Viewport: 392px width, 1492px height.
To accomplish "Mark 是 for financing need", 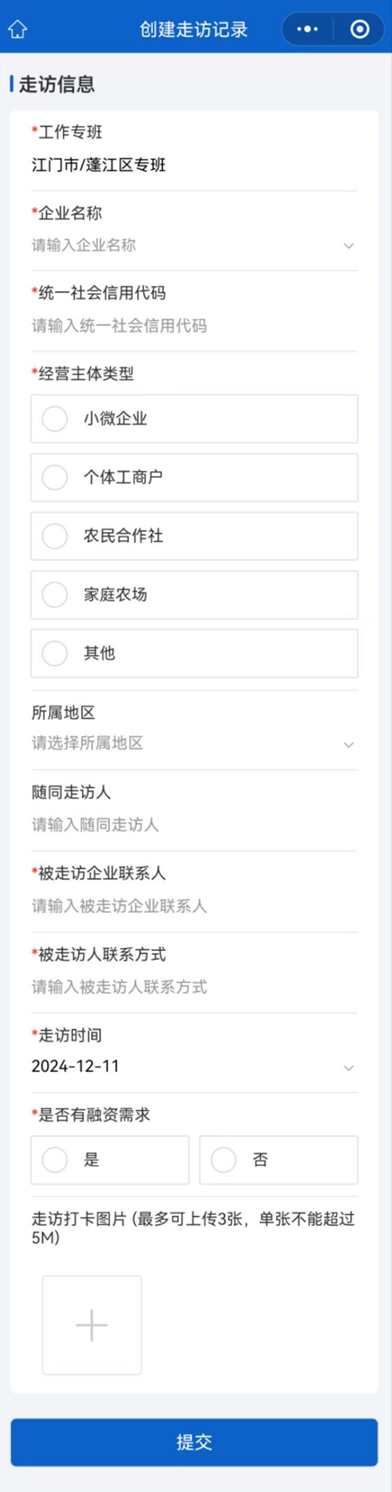I will click(110, 1160).
